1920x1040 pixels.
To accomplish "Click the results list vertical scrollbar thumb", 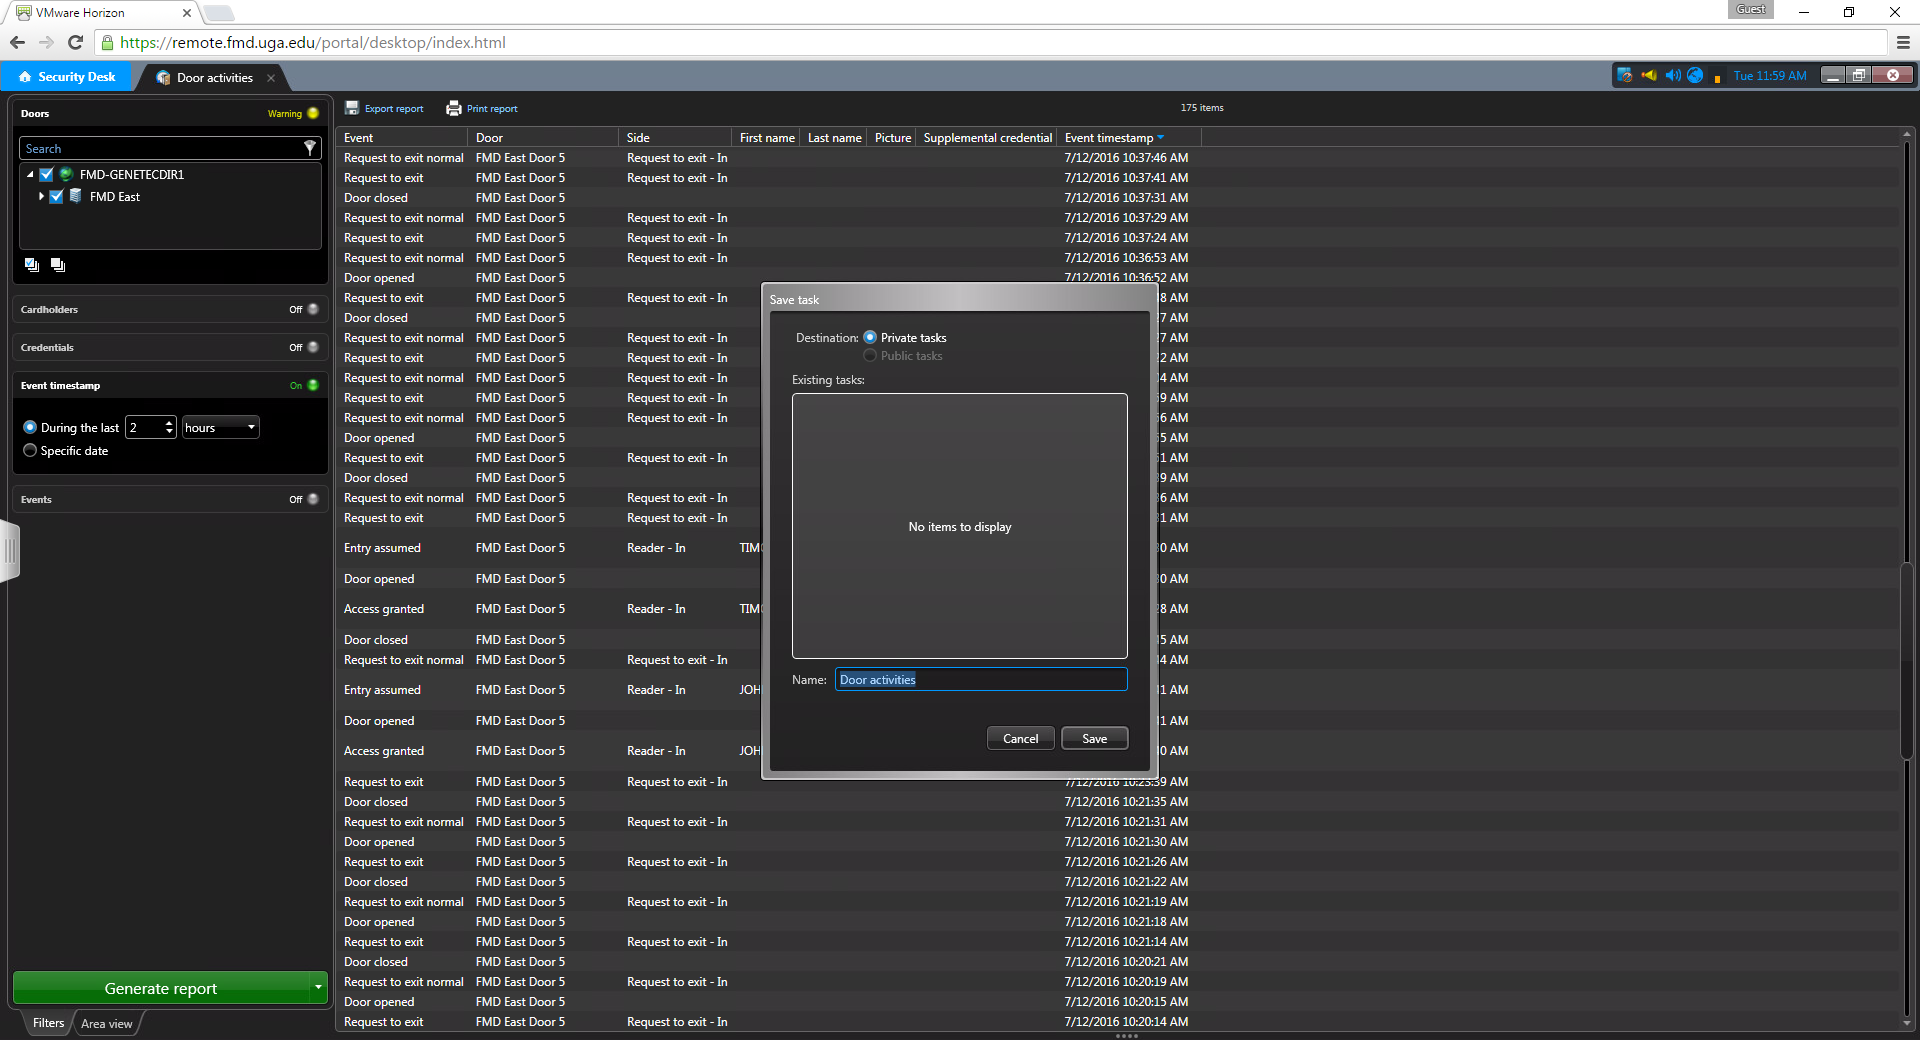I will (1907, 660).
